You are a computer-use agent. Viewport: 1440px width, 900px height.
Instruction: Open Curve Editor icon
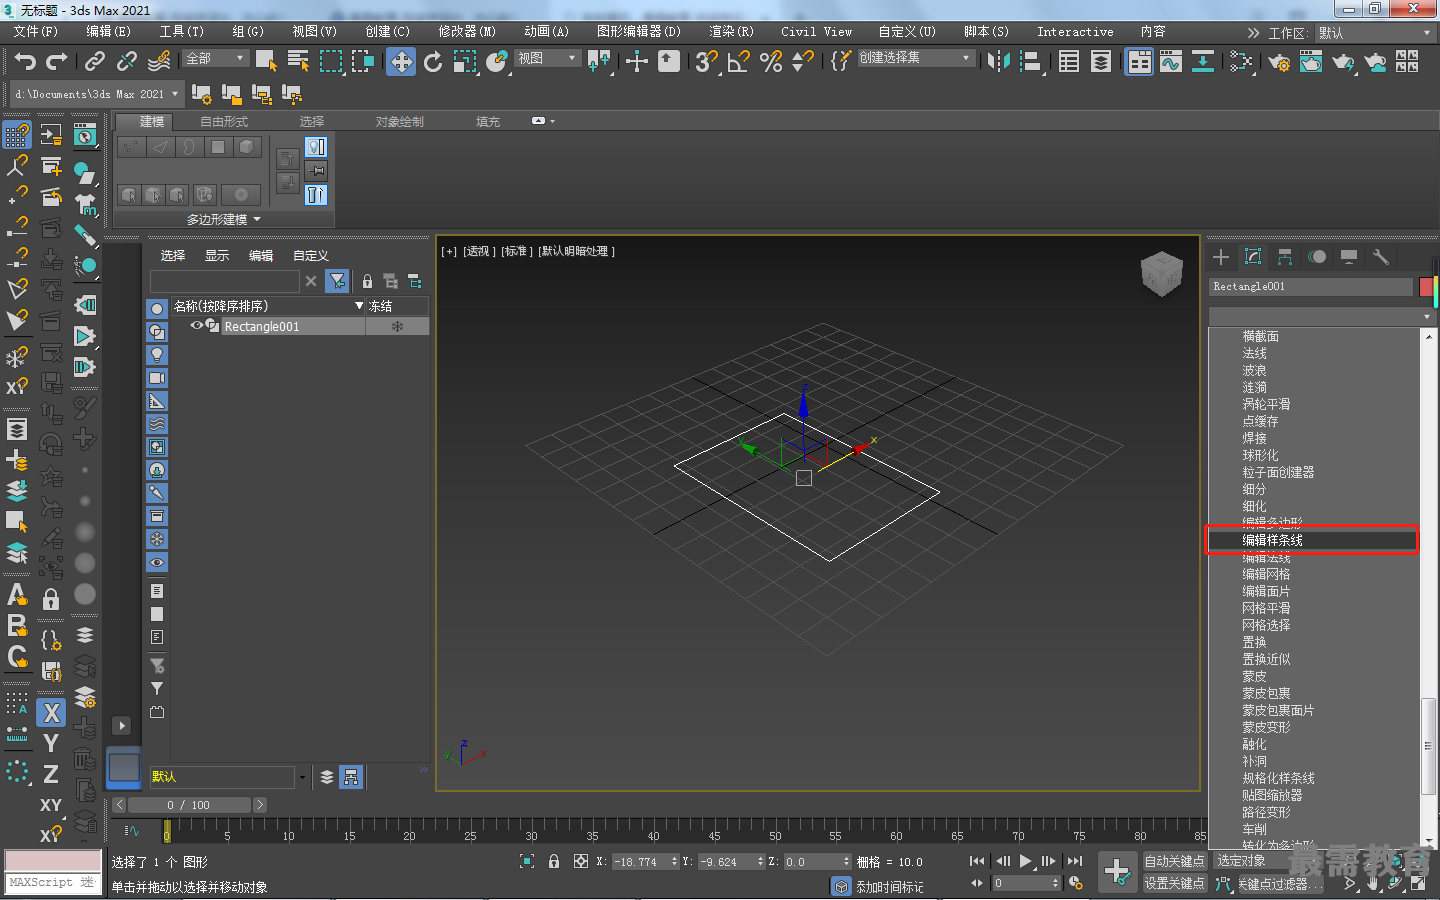(x=1171, y=62)
